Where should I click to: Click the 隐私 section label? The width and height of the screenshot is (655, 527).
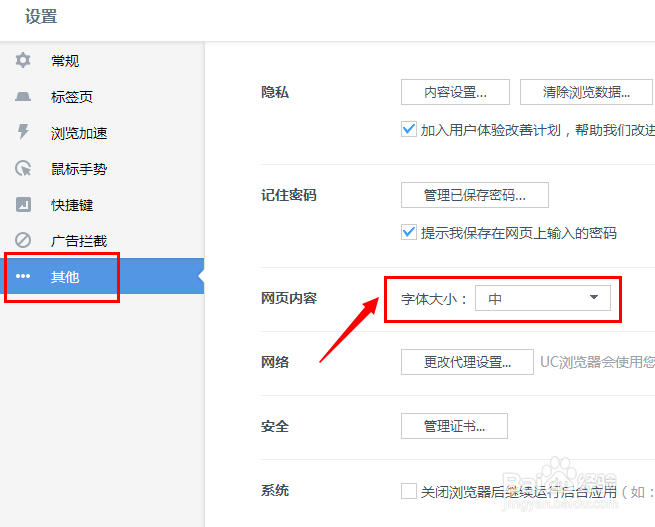click(275, 92)
